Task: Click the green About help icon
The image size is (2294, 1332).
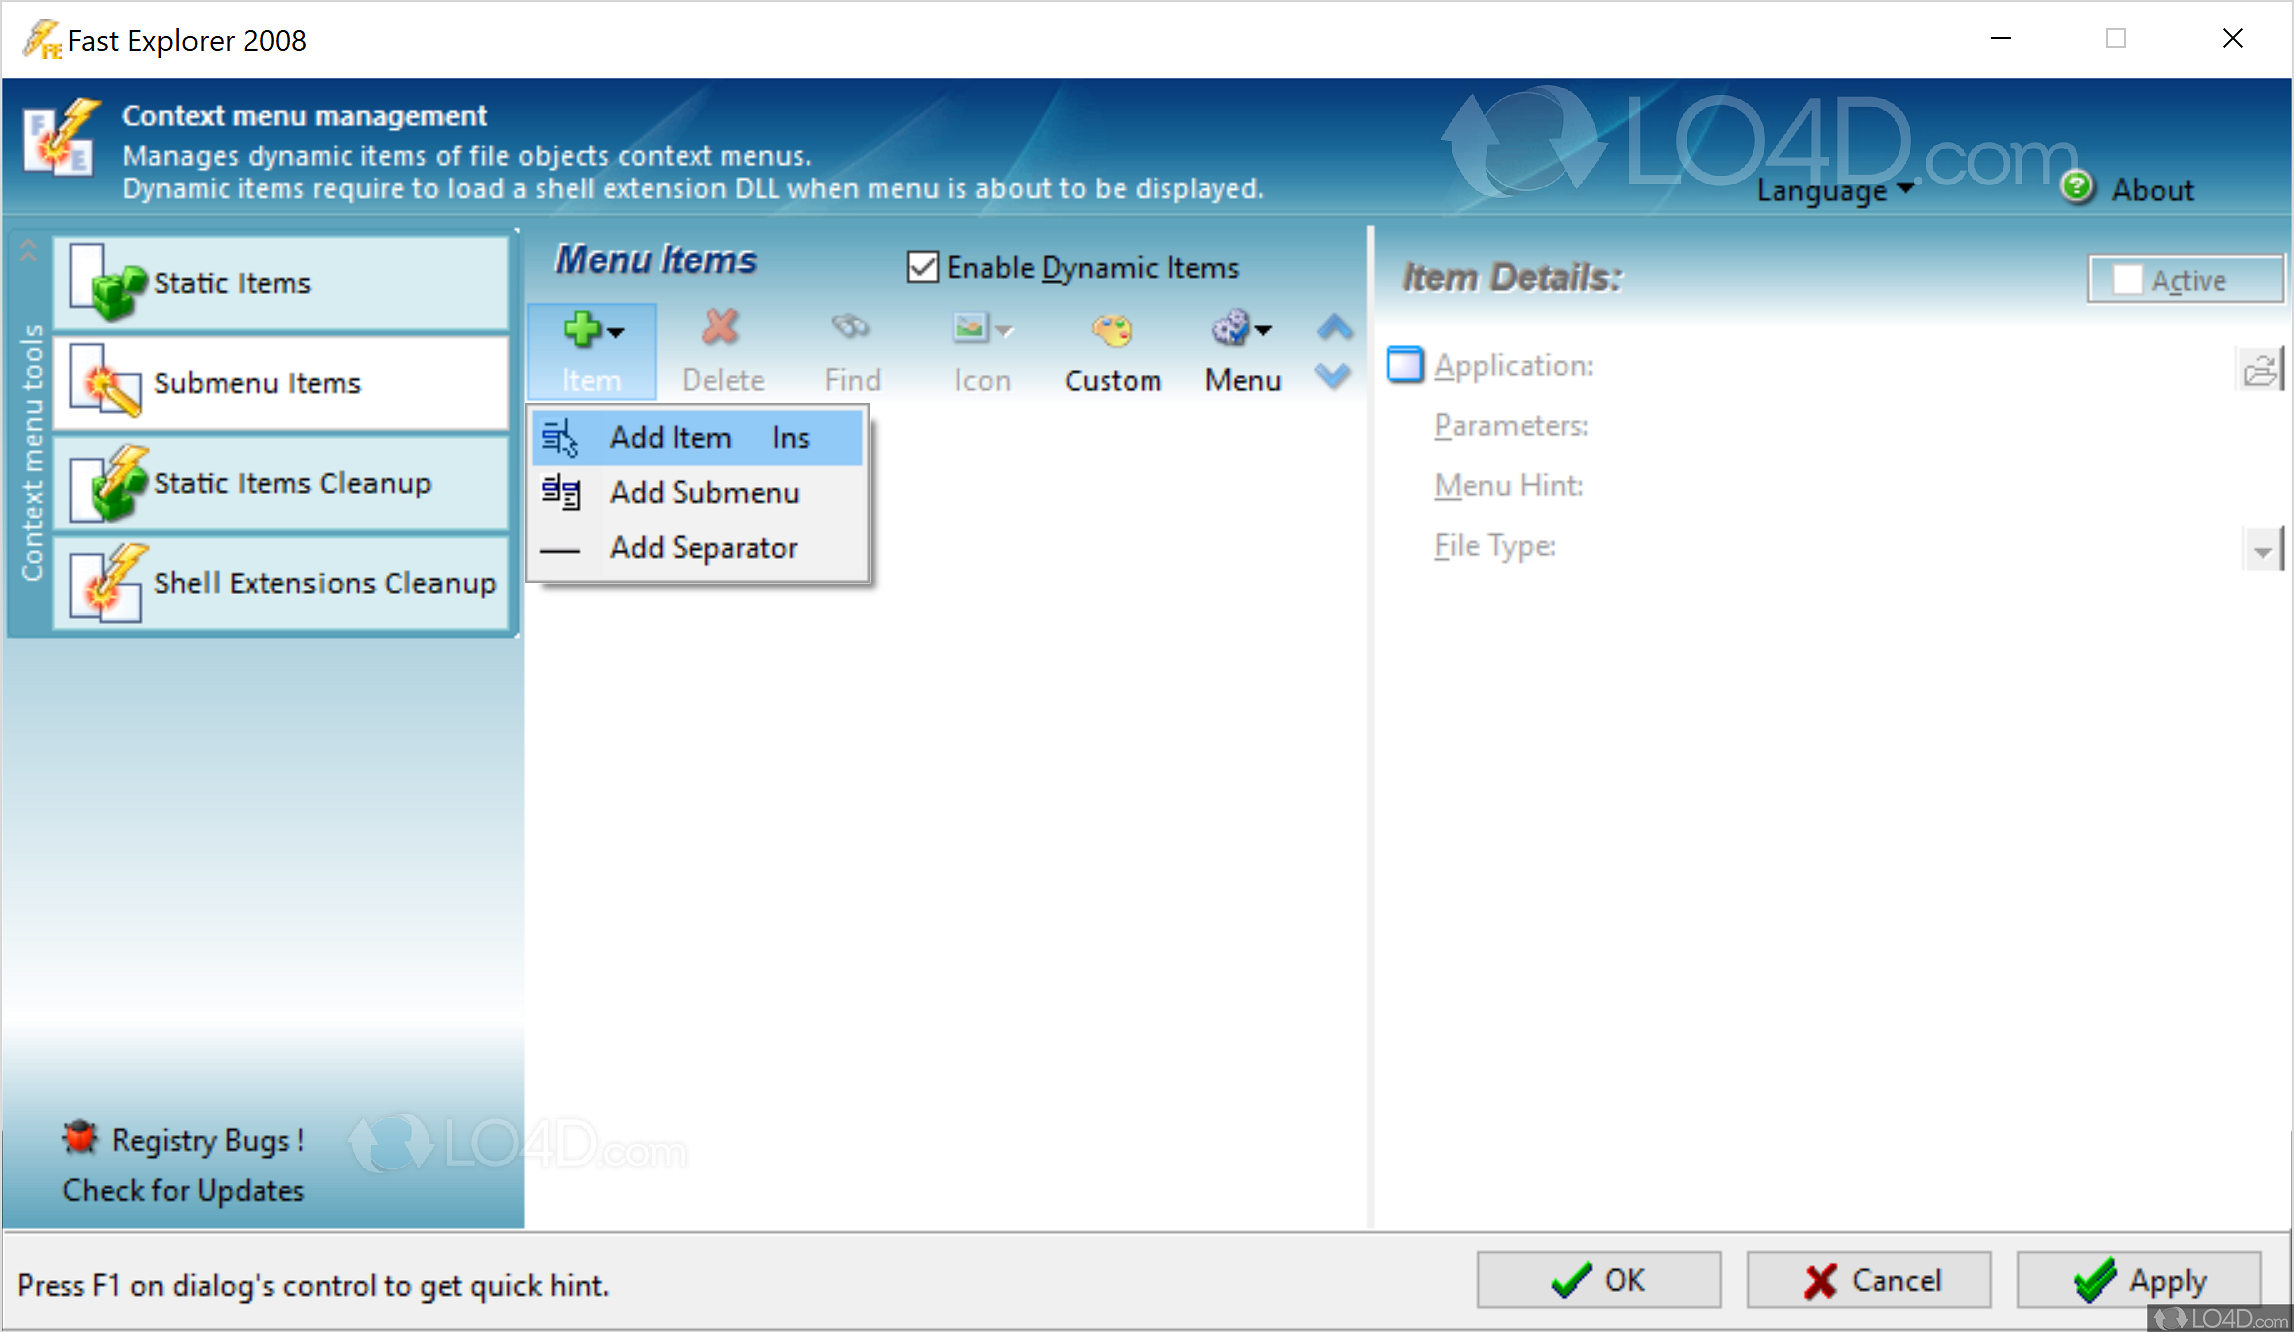Action: [2077, 187]
